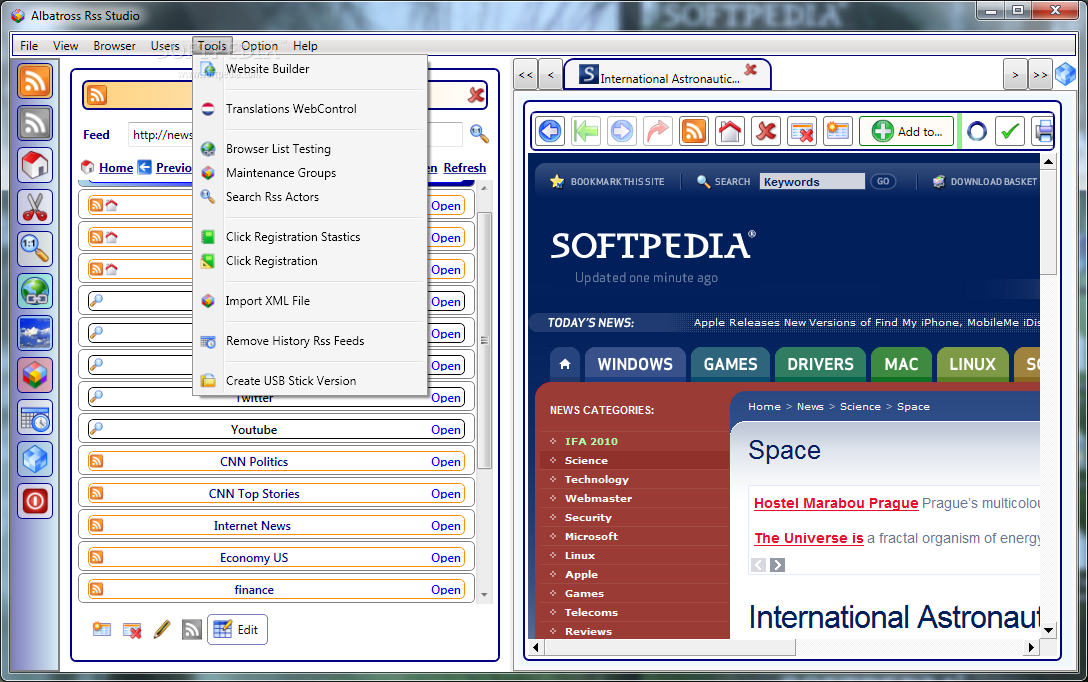Viewport: 1088px width, 682px height.
Task: Click the calendar clock sidebar icon
Action: click(35, 418)
